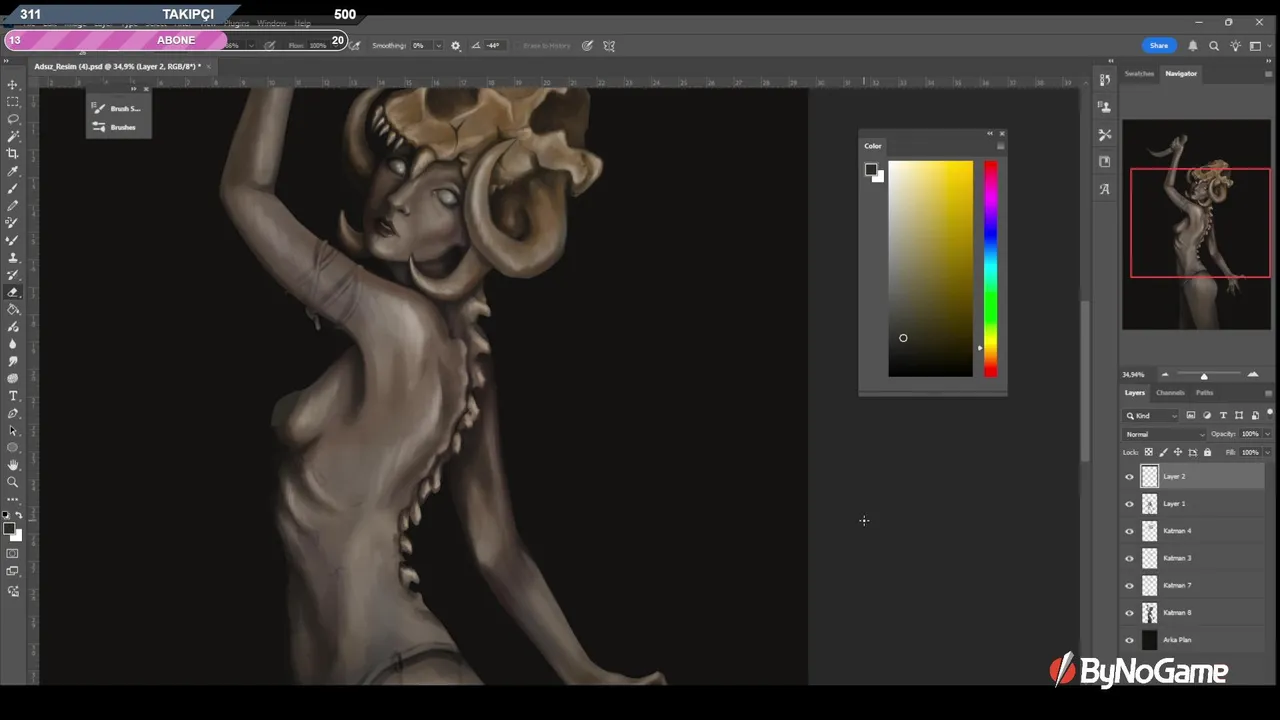Viewport: 1280px width, 720px height.
Task: Activate the Eyedropper tool
Action: (x=13, y=171)
